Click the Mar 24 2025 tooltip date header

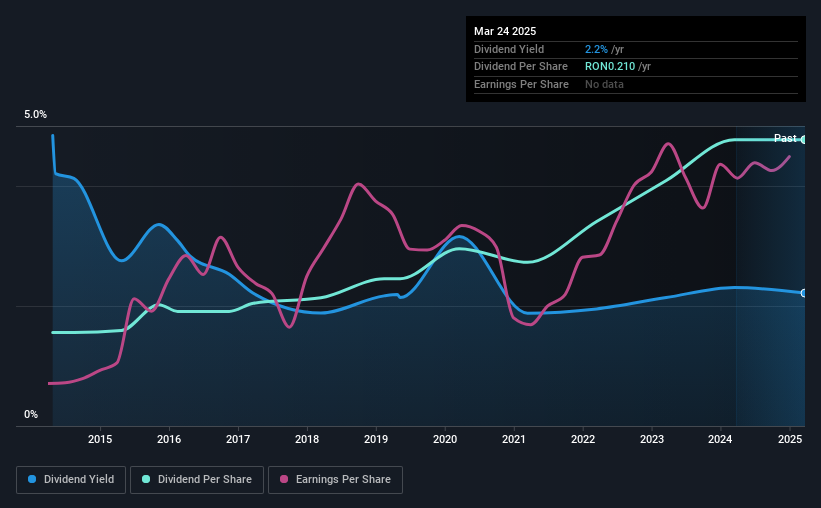pos(505,31)
